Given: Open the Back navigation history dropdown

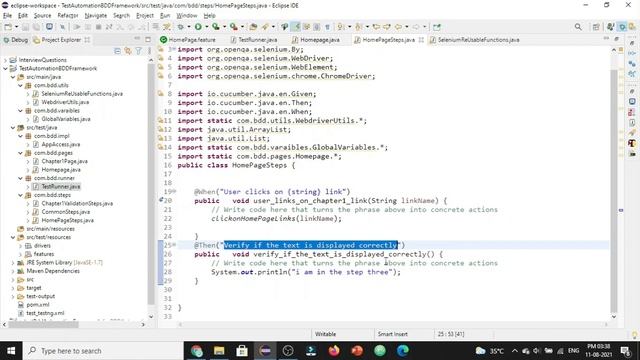Looking at the screenshot, I should 407,27.
